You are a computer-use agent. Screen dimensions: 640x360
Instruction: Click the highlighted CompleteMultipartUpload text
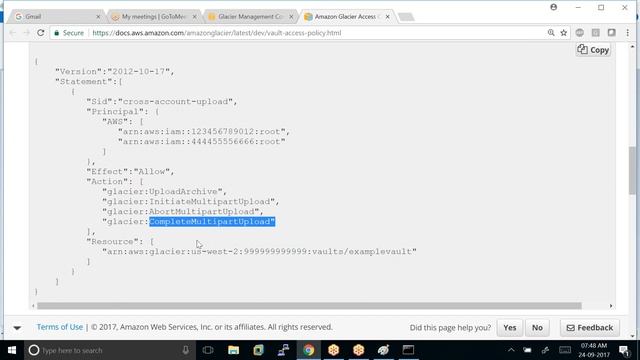212,222
